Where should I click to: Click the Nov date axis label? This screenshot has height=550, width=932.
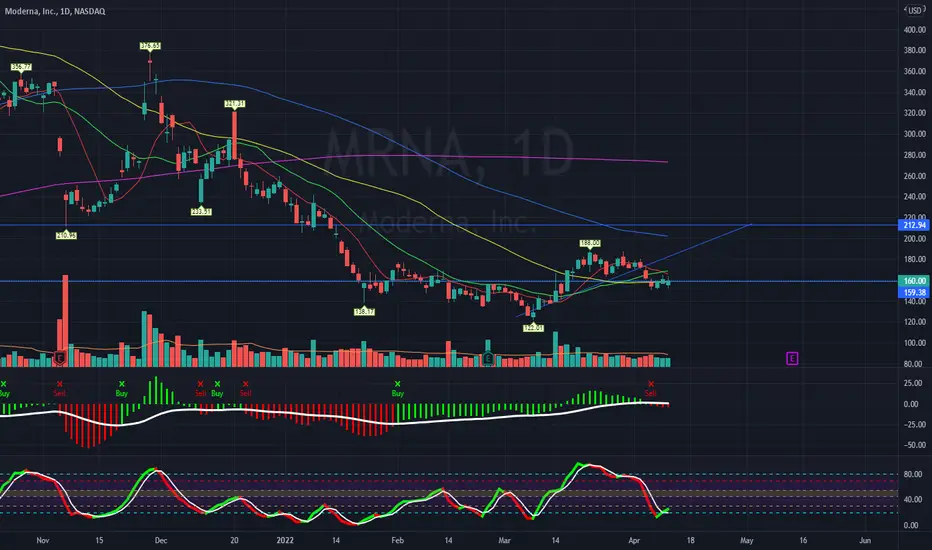coord(43,540)
